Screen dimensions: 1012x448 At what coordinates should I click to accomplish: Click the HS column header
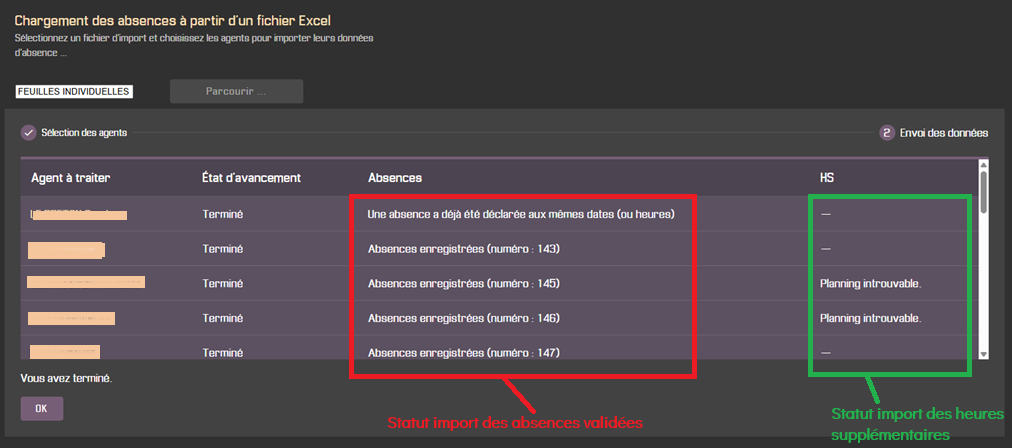(827, 178)
